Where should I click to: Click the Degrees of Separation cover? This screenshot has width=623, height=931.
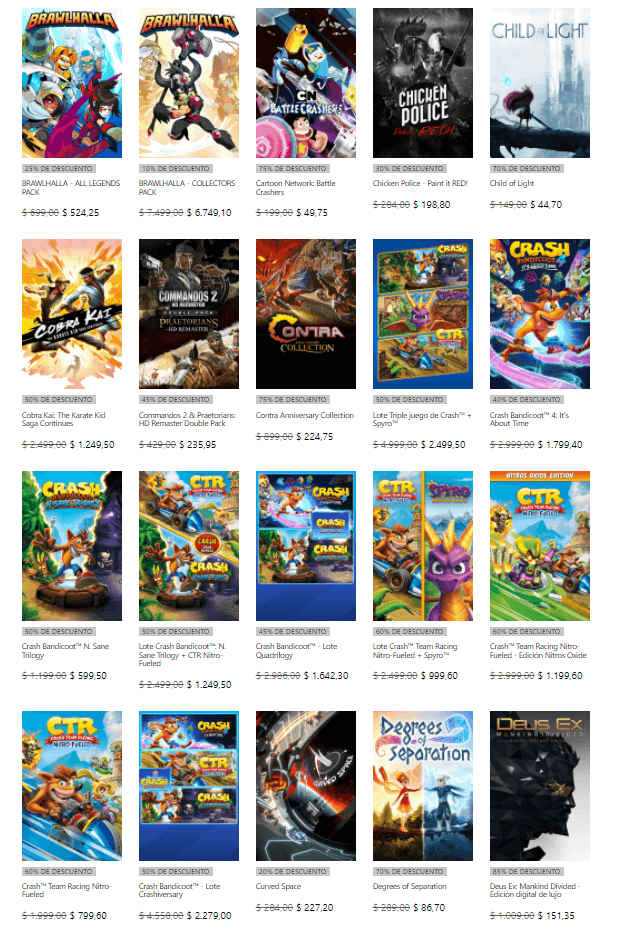pyautogui.click(x=423, y=786)
